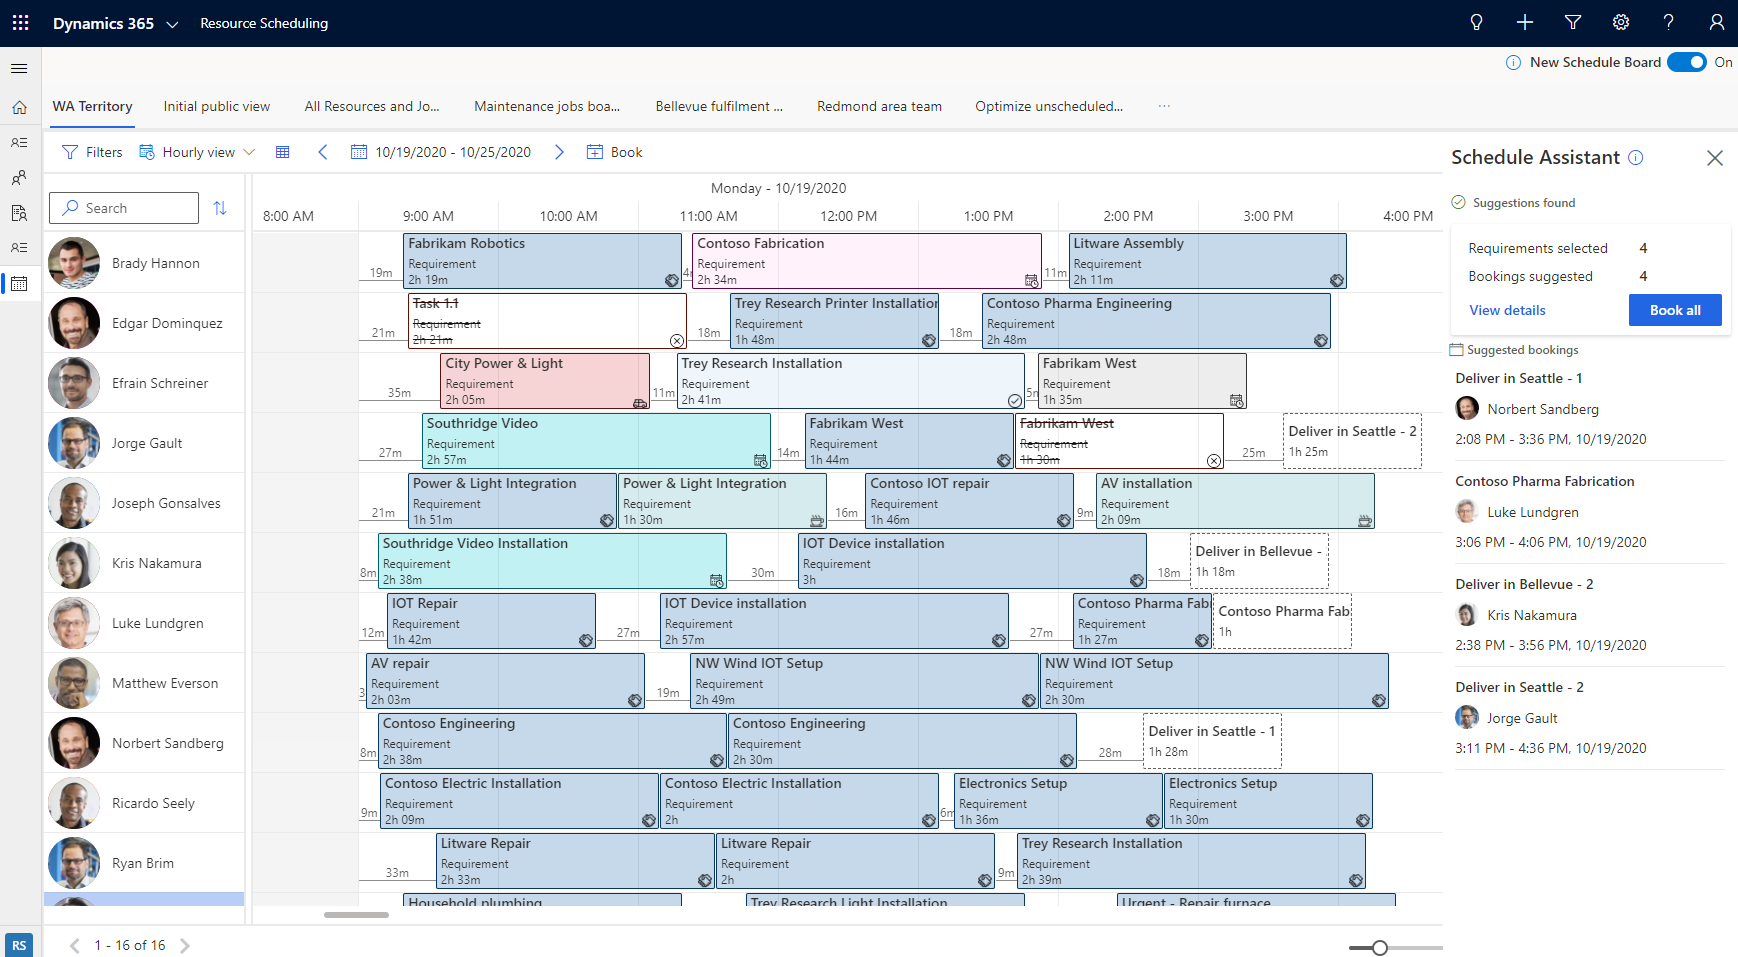1738x957 pixels.
Task: Select Deliver in Seattle - 2 suggestion title
Action: 1519,687
